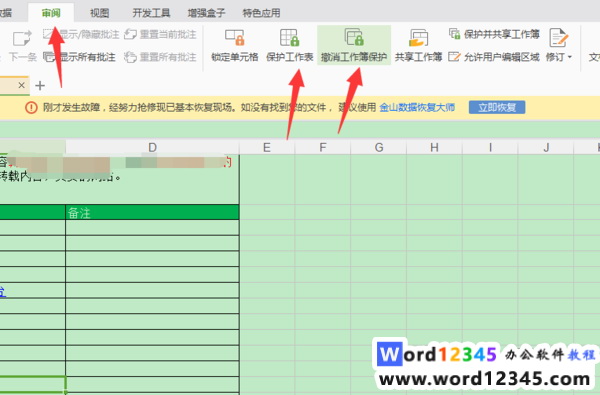This screenshot has height=395, width=600.
Task: Click the 备注 header cell
Action: 152,212
